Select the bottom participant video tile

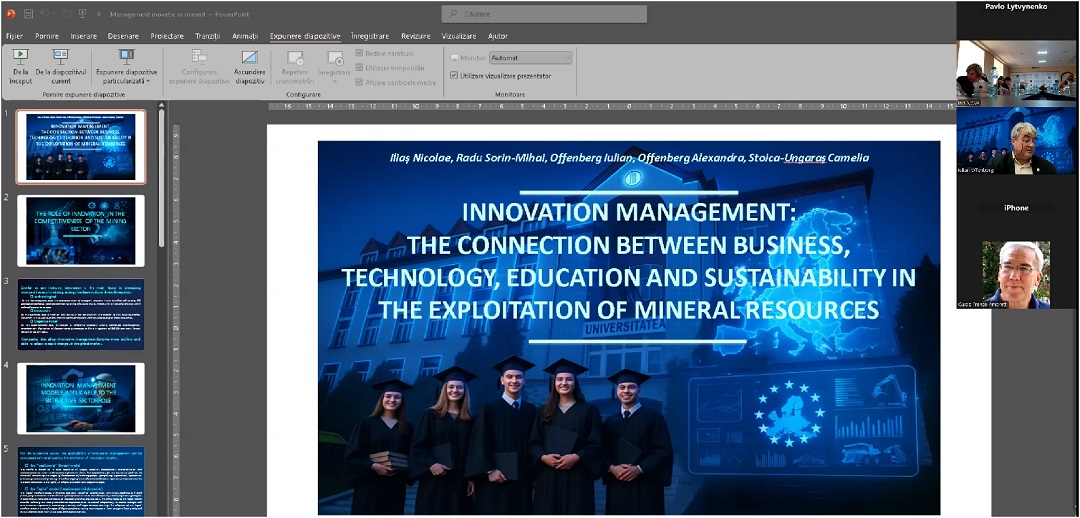(x=1016, y=274)
